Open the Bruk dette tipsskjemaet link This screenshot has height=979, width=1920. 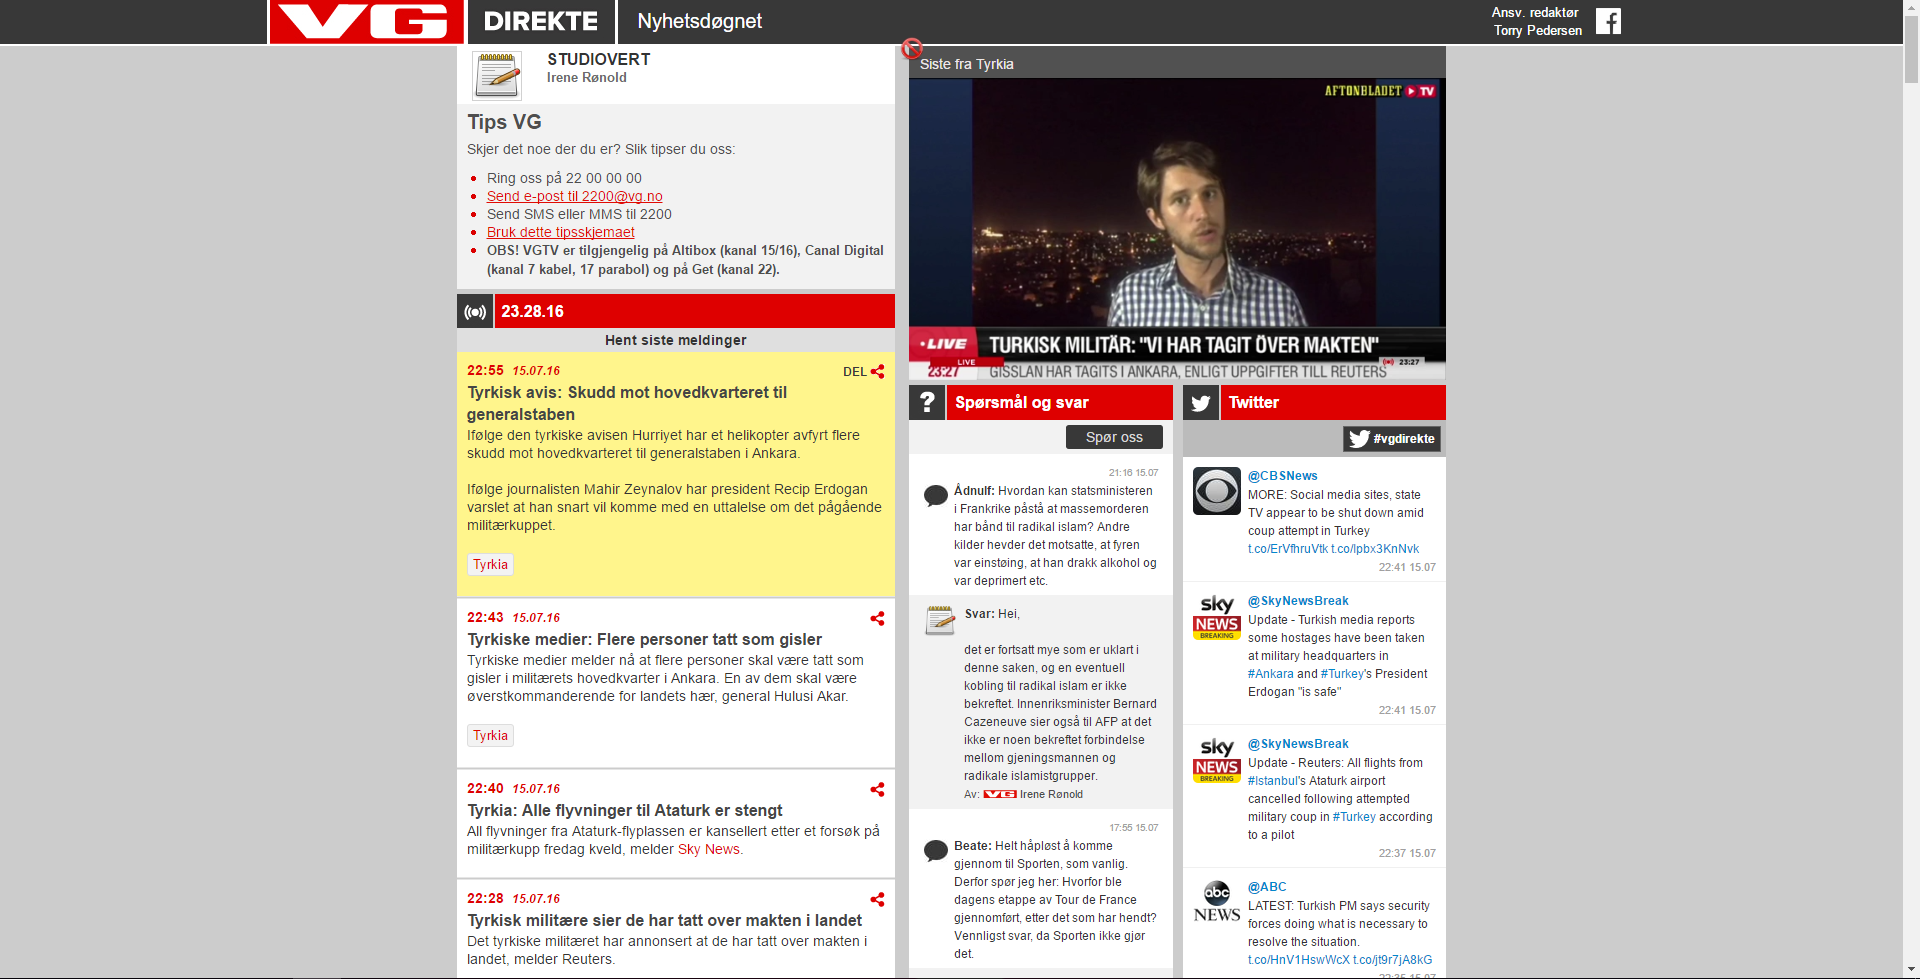(561, 233)
